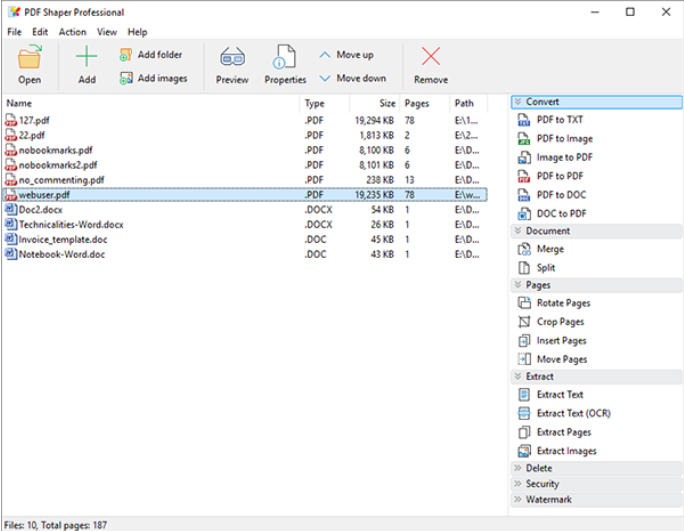Remove selected file with red X
Screen dimensions: 684x531
430,57
